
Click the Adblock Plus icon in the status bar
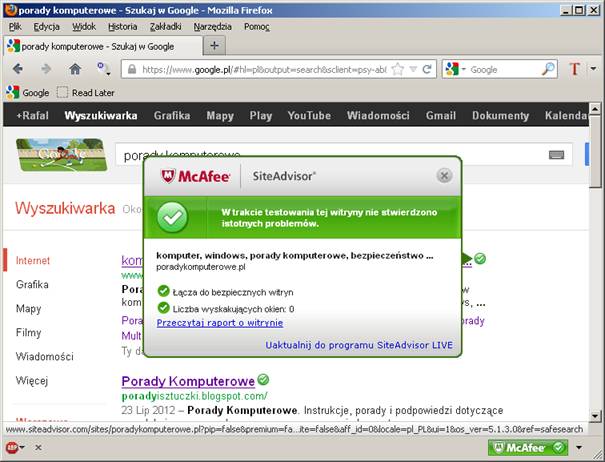tap(12, 447)
